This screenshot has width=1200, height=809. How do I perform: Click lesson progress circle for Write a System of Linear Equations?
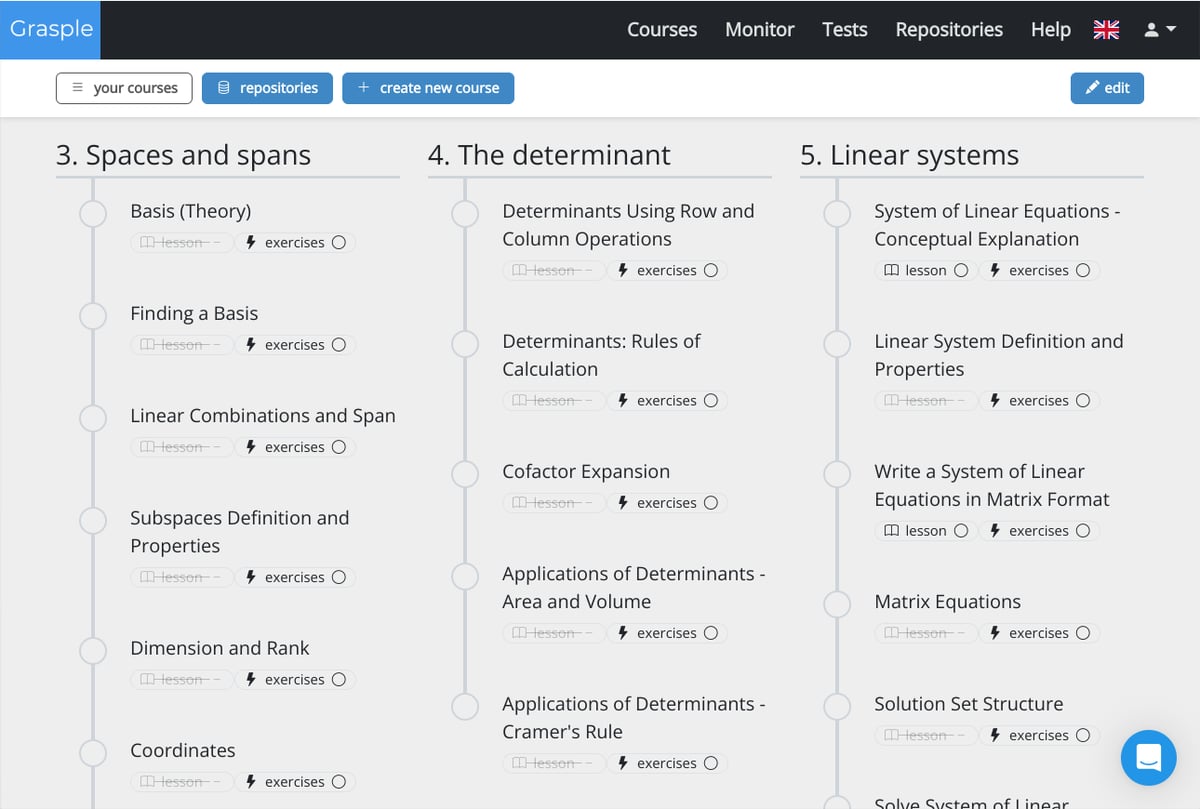tap(961, 531)
